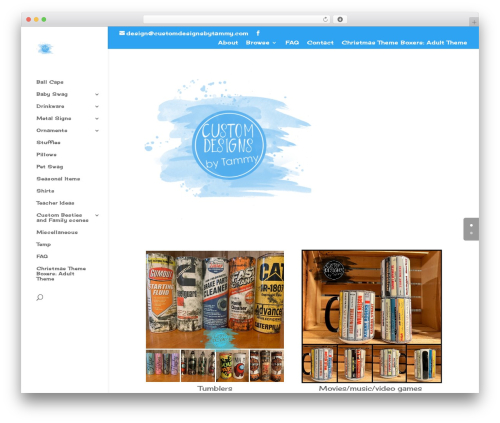Screen dimensions: 500x423
Task: Open Custom Besties and Family scenes link
Action: tap(62, 218)
